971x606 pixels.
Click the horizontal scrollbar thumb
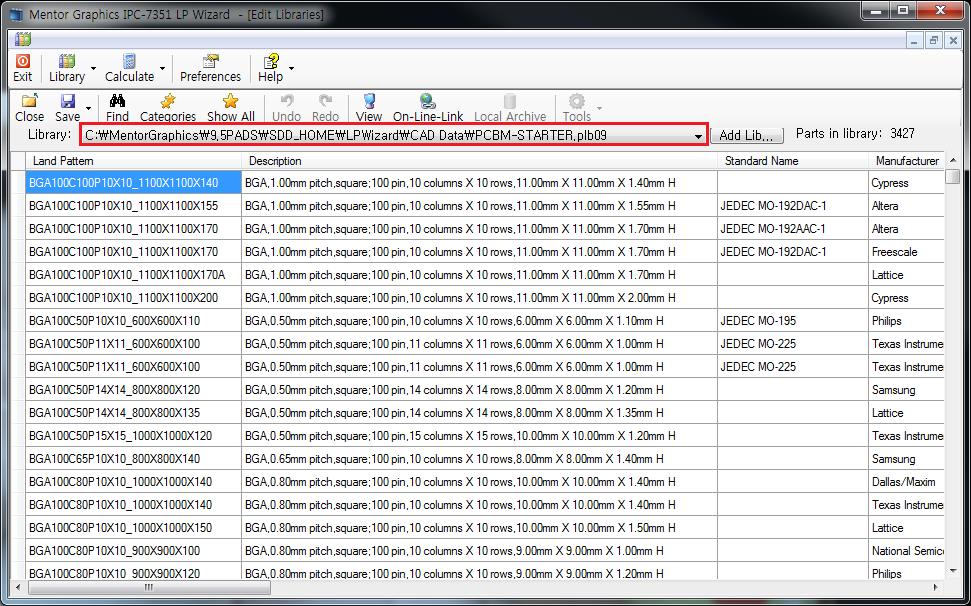(x=149, y=587)
